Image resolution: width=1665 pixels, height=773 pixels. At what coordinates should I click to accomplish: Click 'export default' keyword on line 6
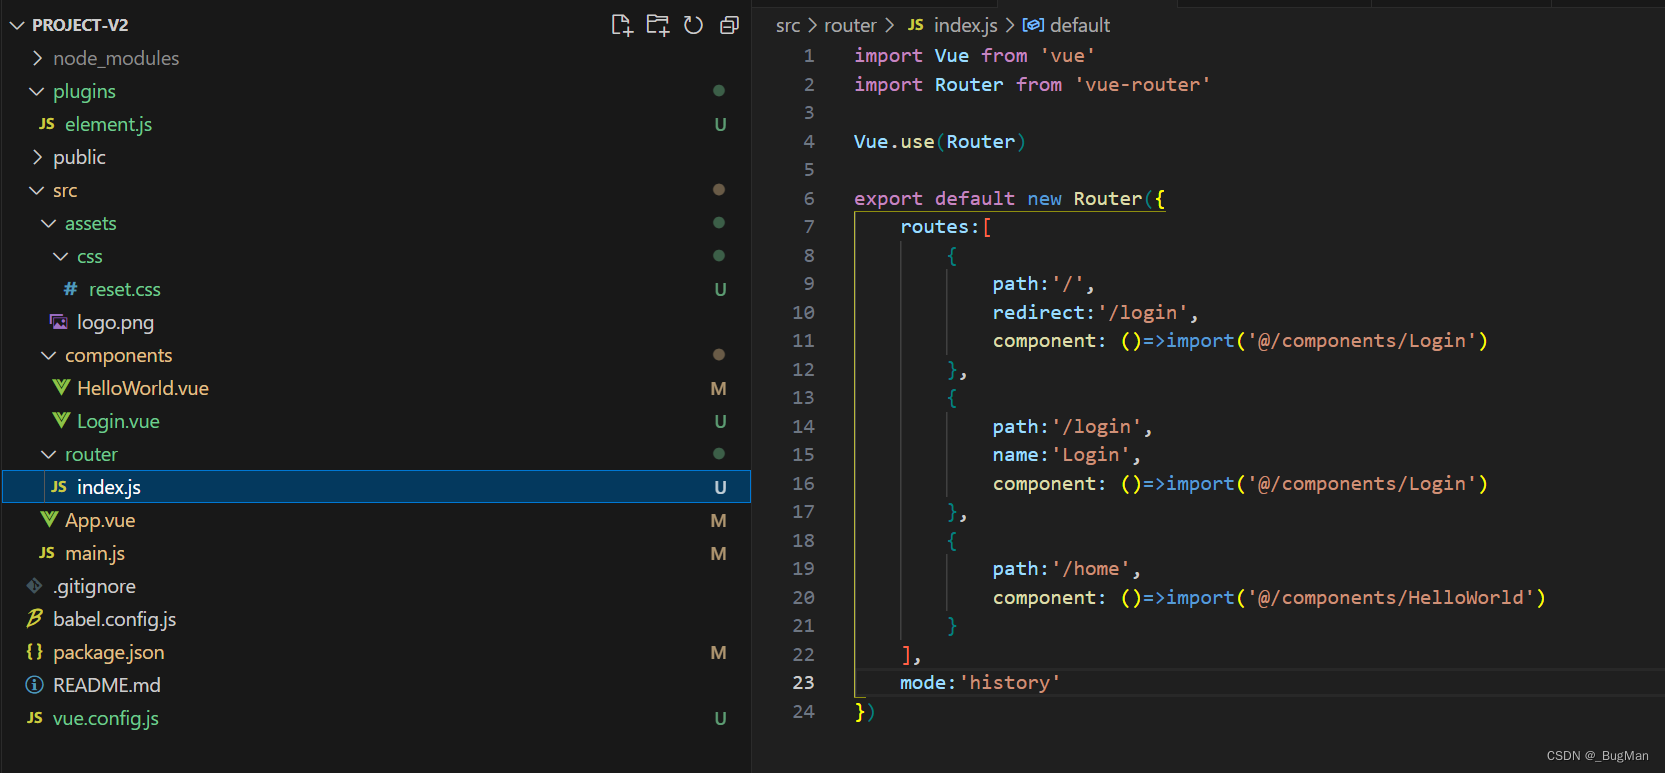[x=934, y=198]
